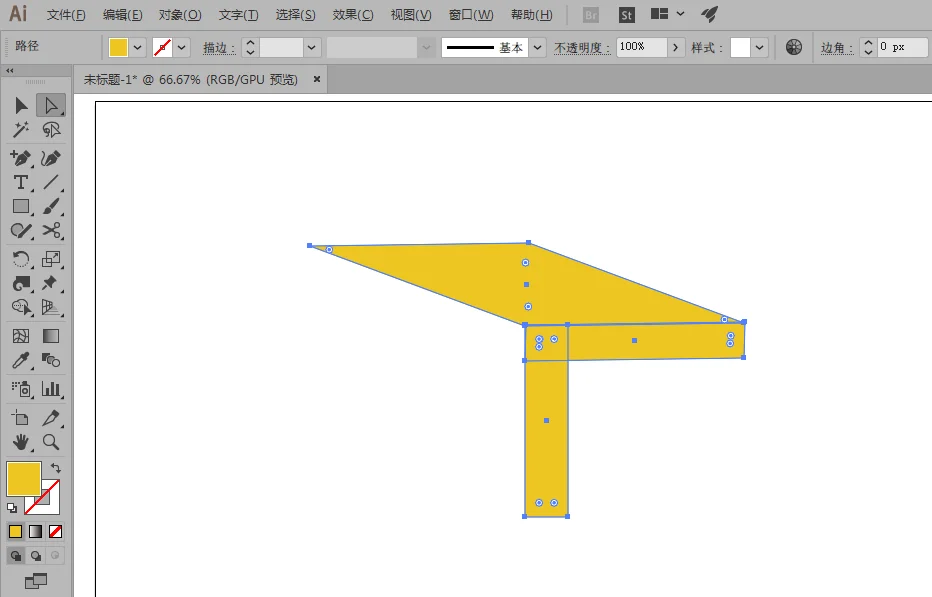Viewport: 932px width, 597px height.
Task: Open the 边角 corners panel link
Action: tap(837, 48)
